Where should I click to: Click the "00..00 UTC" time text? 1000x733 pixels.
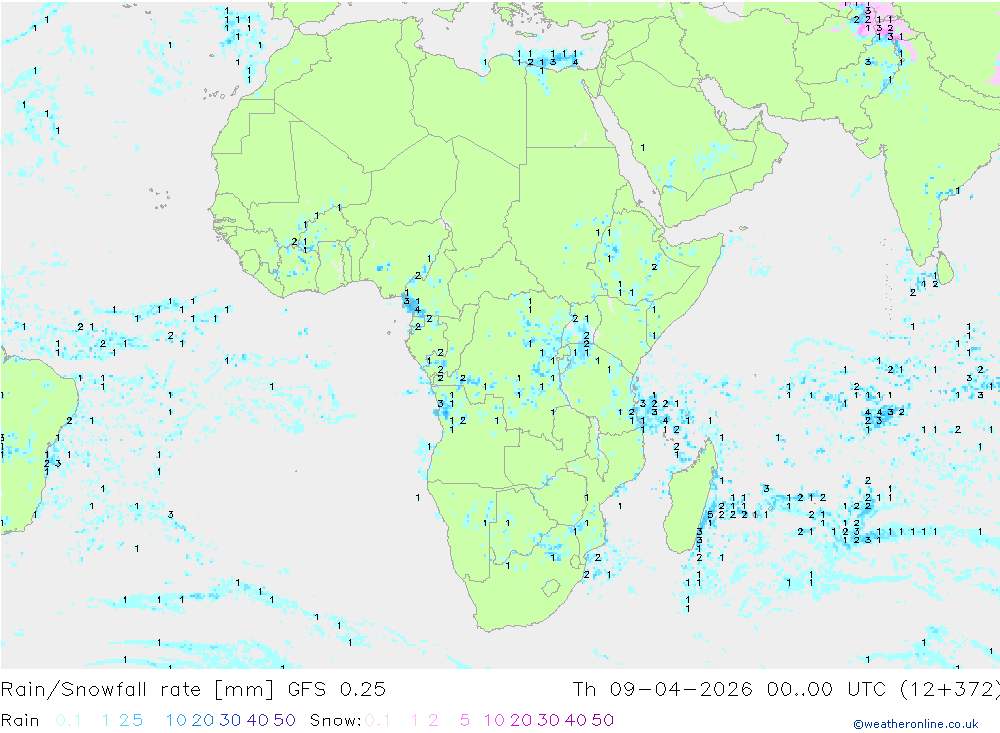[x=827, y=690]
